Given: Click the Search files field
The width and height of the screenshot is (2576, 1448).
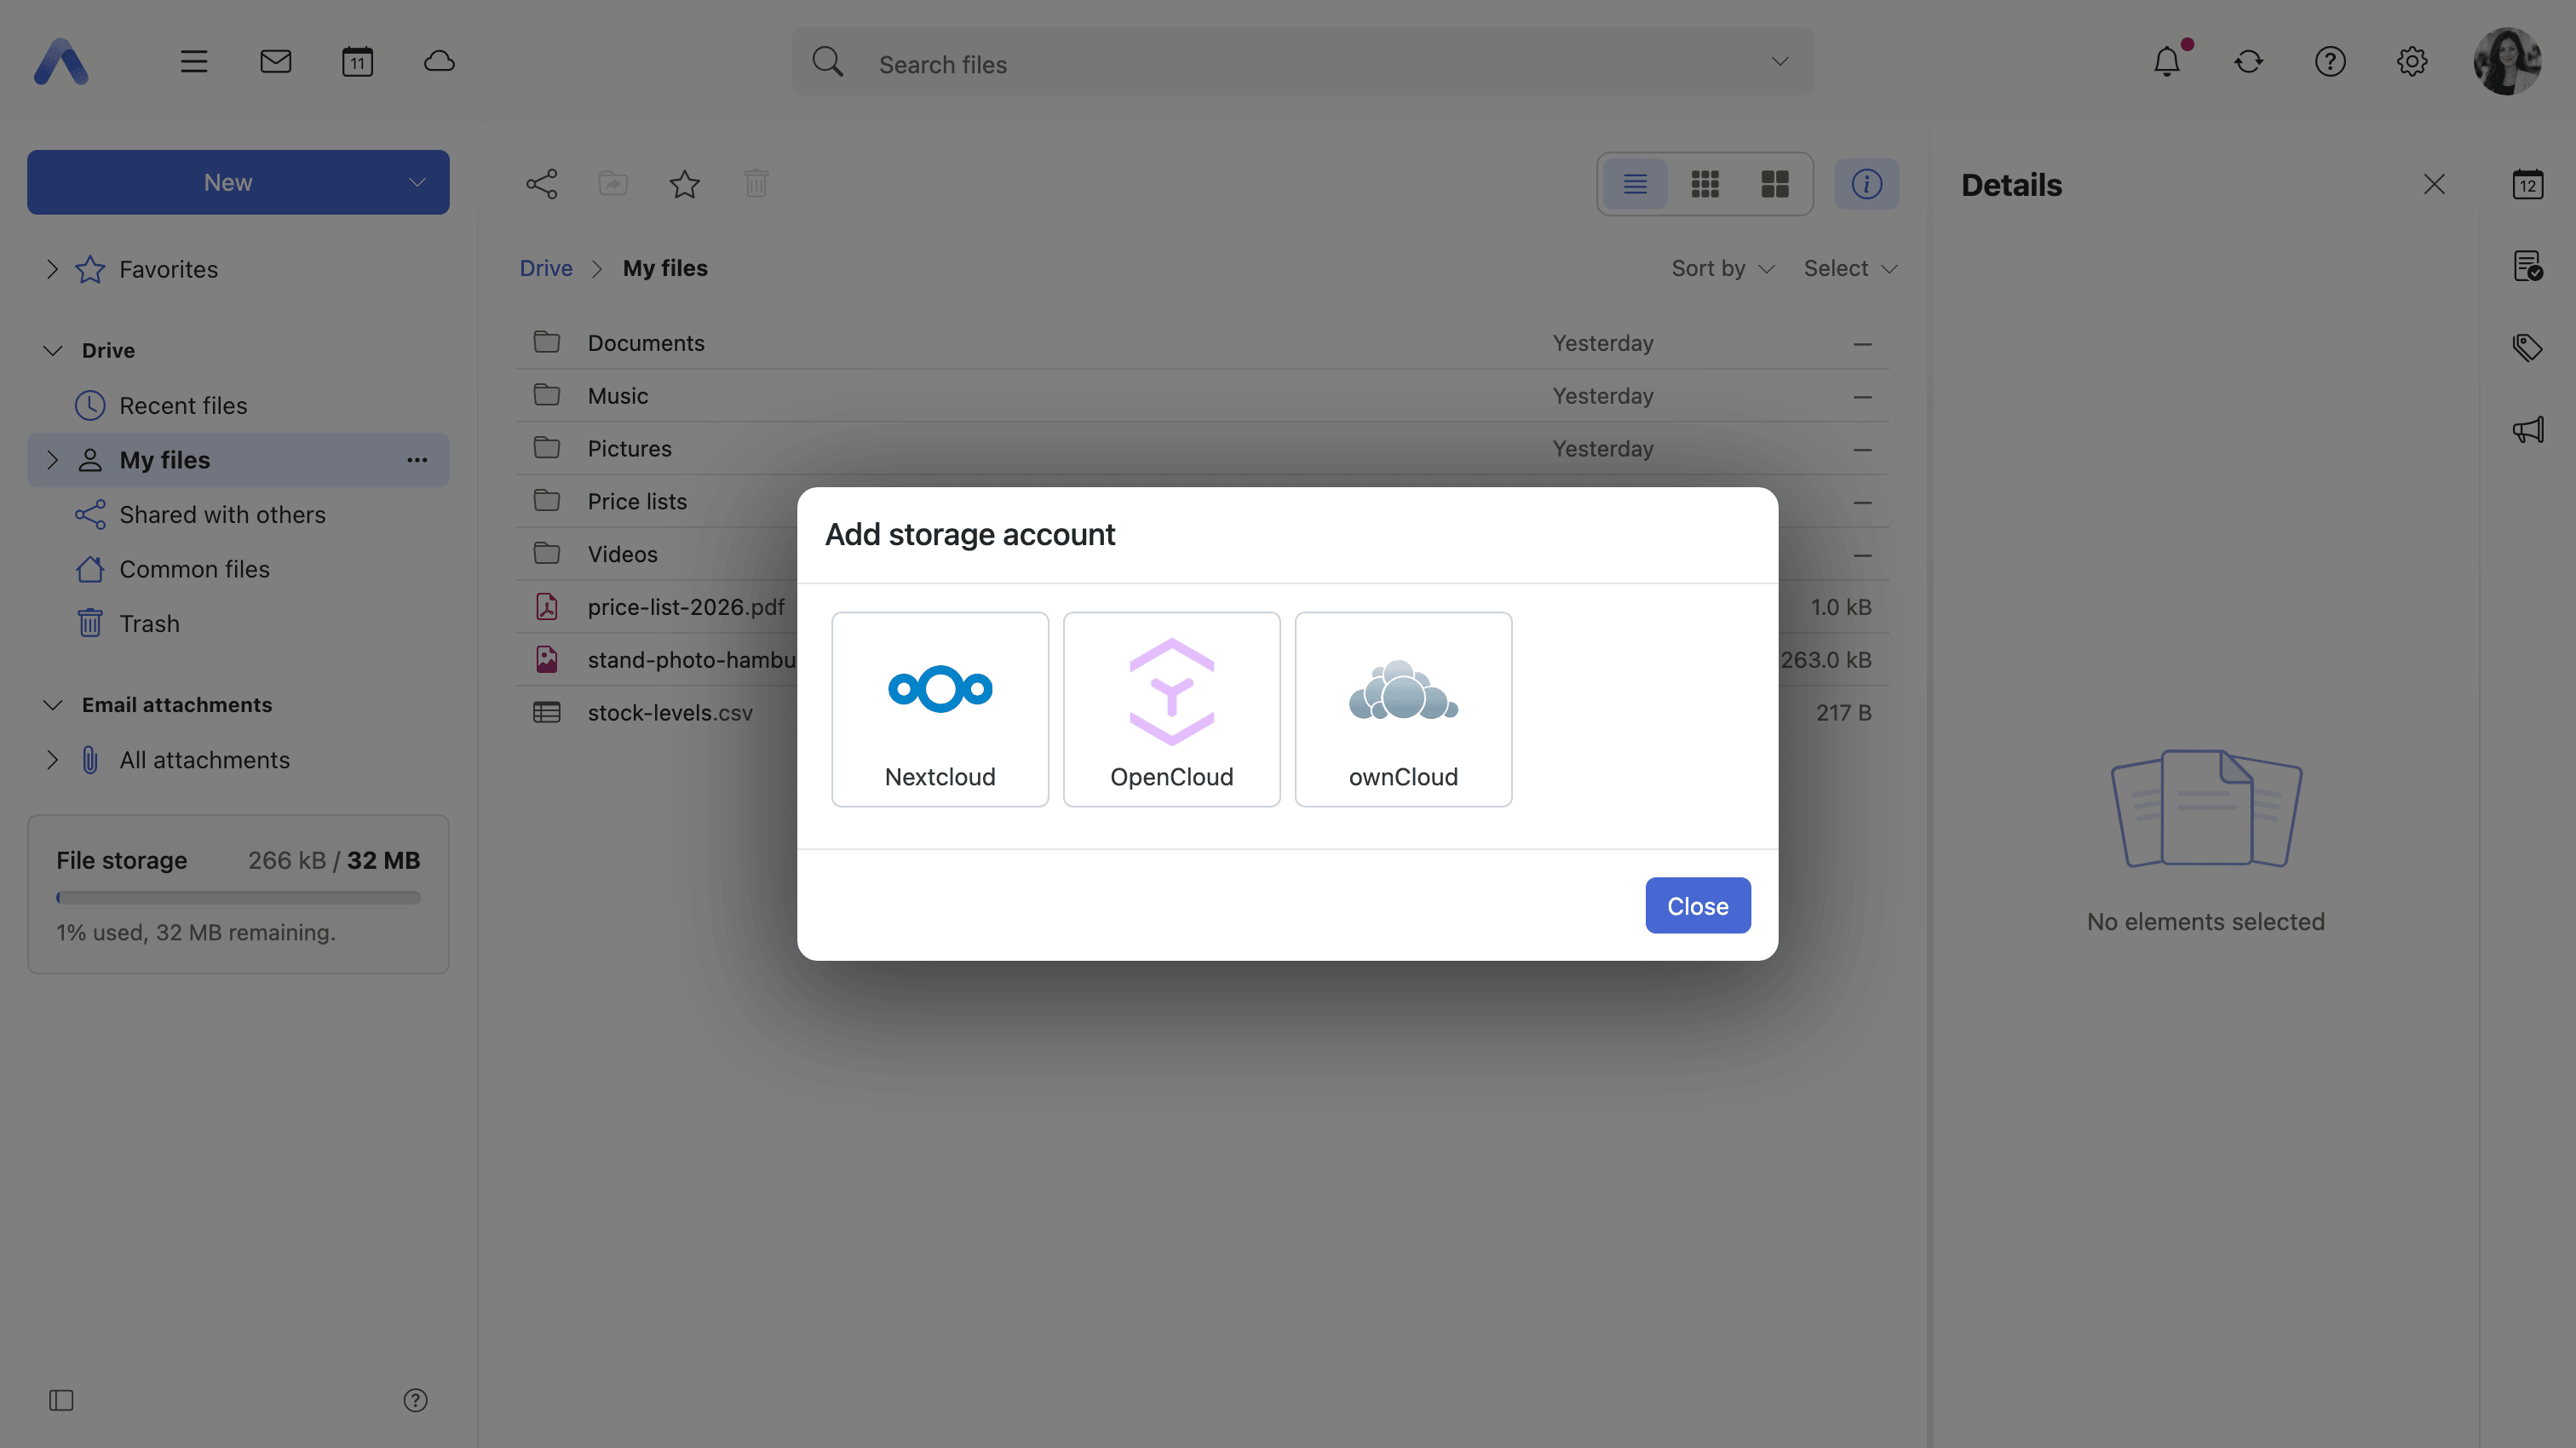Looking at the screenshot, I should click(x=1302, y=62).
